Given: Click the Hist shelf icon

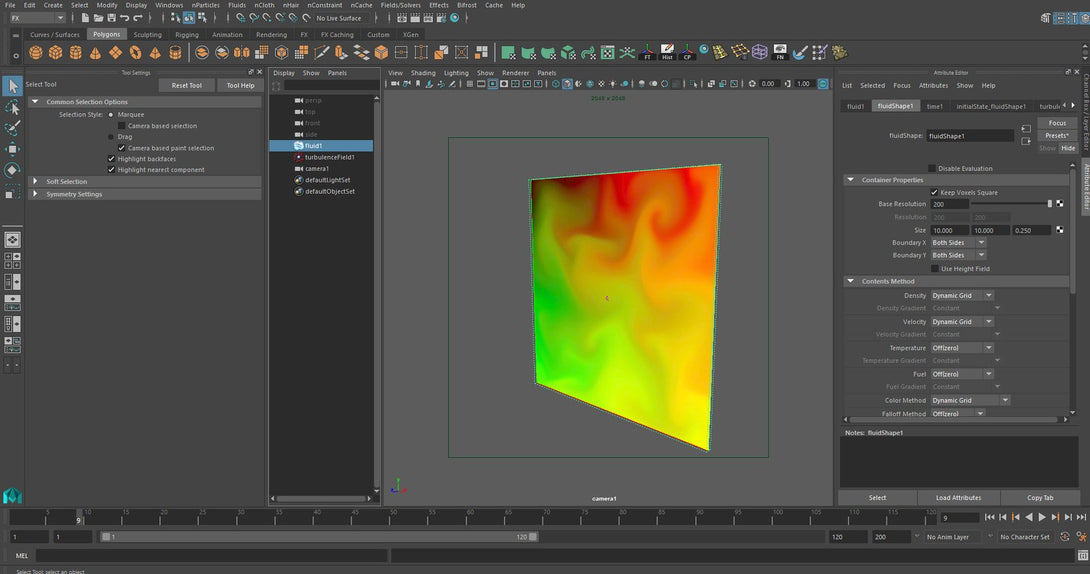Looking at the screenshot, I should (667, 53).
